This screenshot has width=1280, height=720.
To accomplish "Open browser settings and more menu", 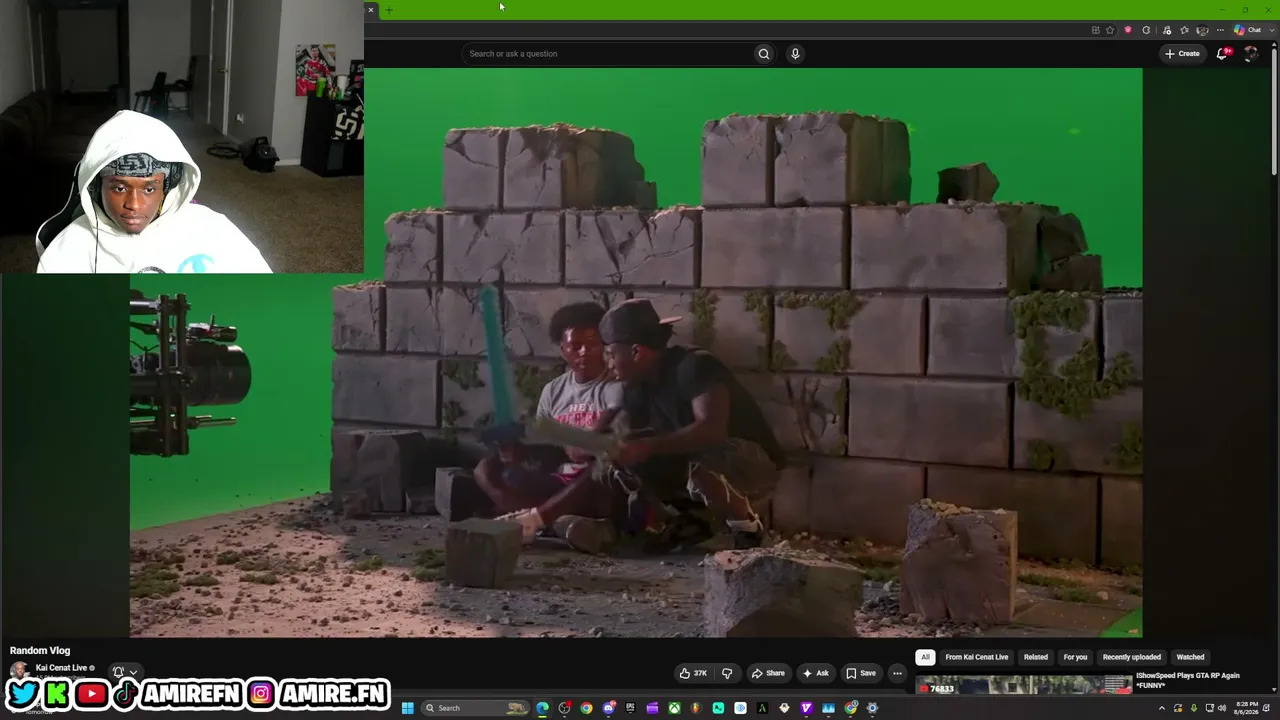I will (x=1220, y=30).
